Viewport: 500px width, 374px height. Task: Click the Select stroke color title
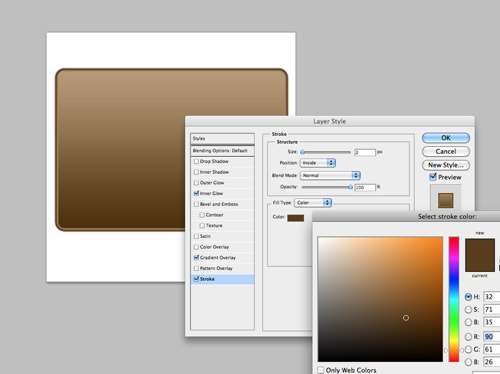(447, 217)
